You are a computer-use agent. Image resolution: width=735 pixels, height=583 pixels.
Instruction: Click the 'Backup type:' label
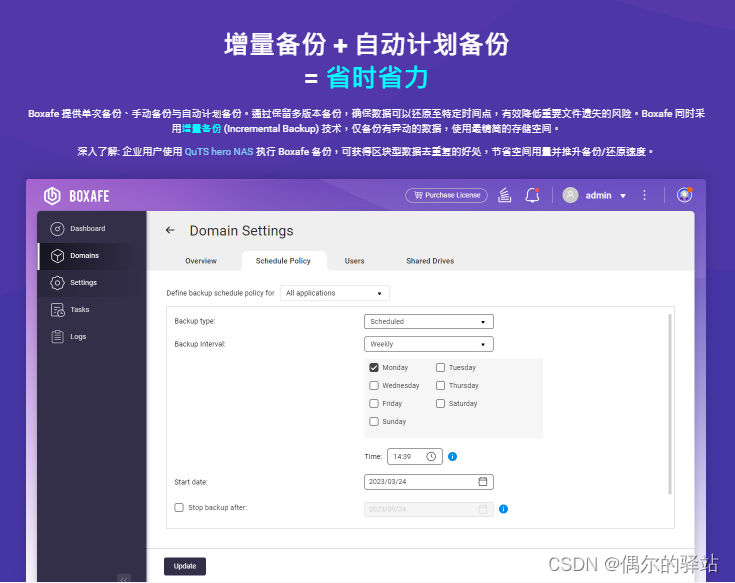(195, 321)
